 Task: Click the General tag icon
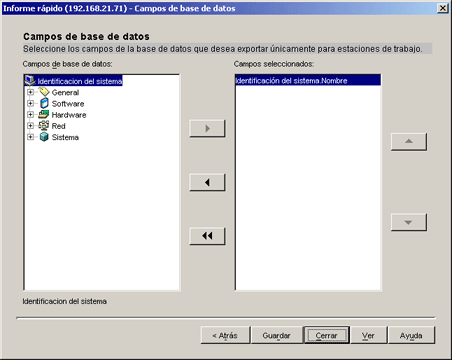(44, 92)
